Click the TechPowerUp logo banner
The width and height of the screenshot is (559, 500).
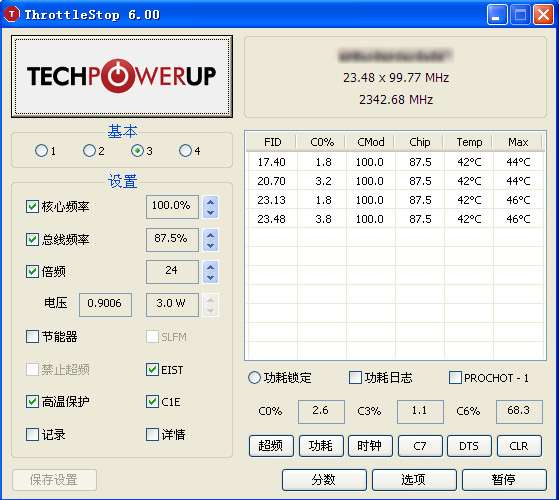(x=122, y=76)
